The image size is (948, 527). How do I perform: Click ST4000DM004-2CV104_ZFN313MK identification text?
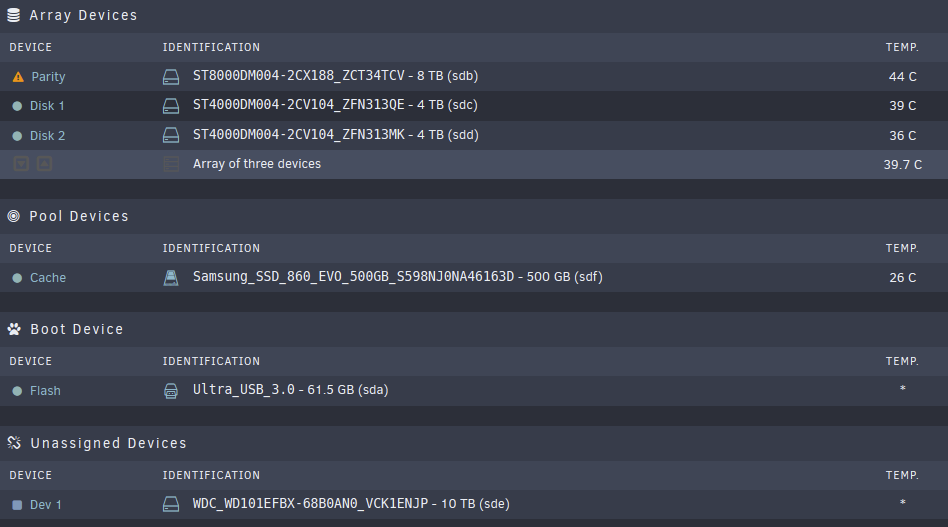coord(299,135)
